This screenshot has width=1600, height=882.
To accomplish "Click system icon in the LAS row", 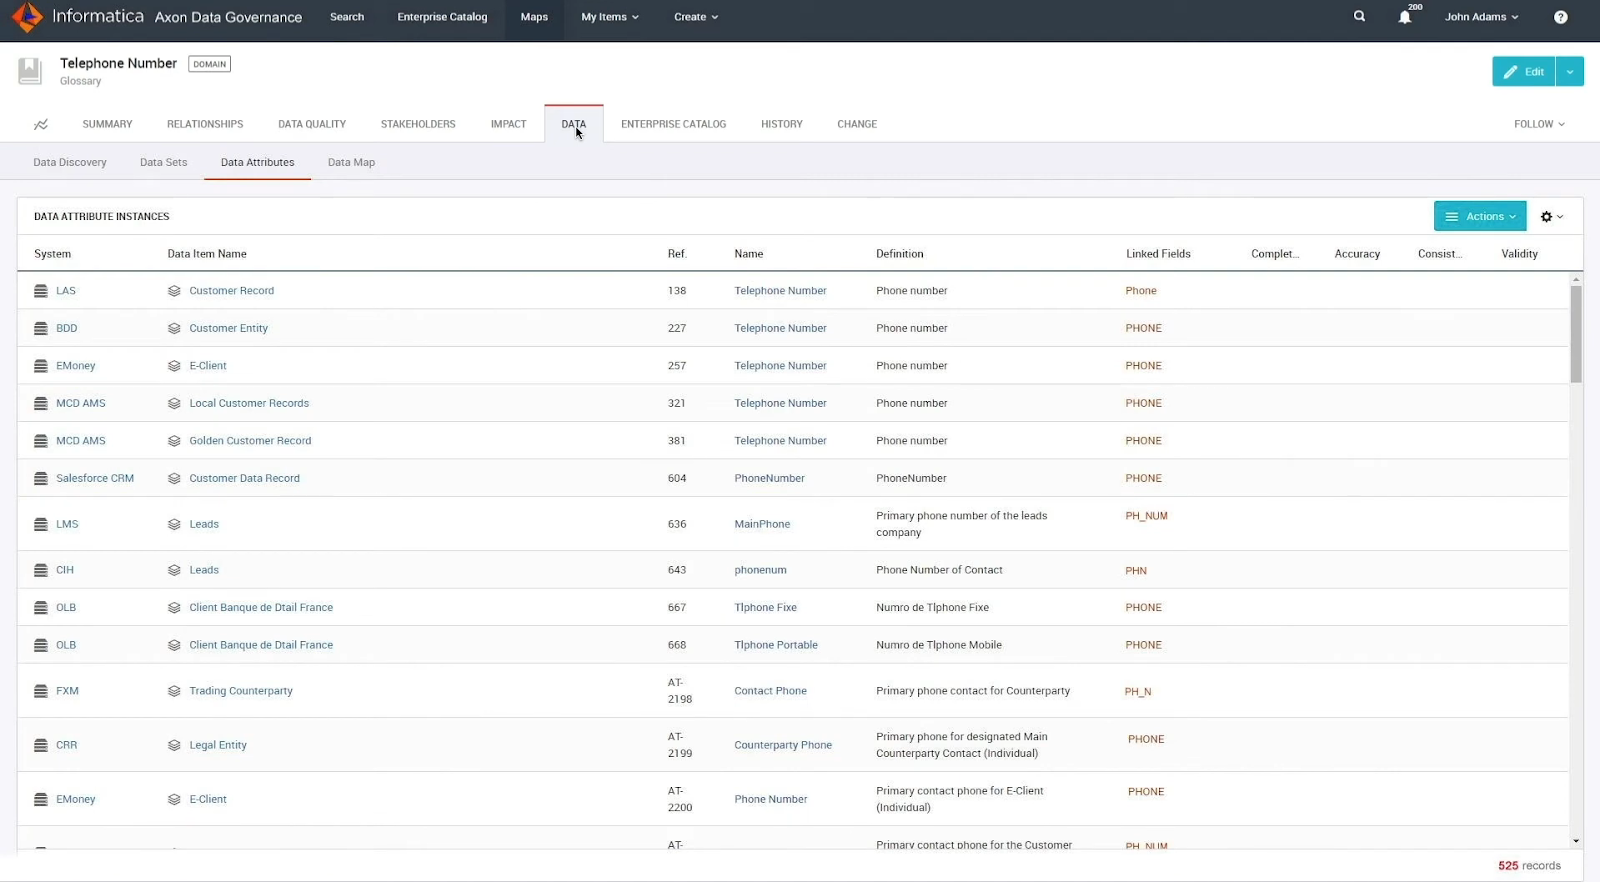I will click(41, 291).
